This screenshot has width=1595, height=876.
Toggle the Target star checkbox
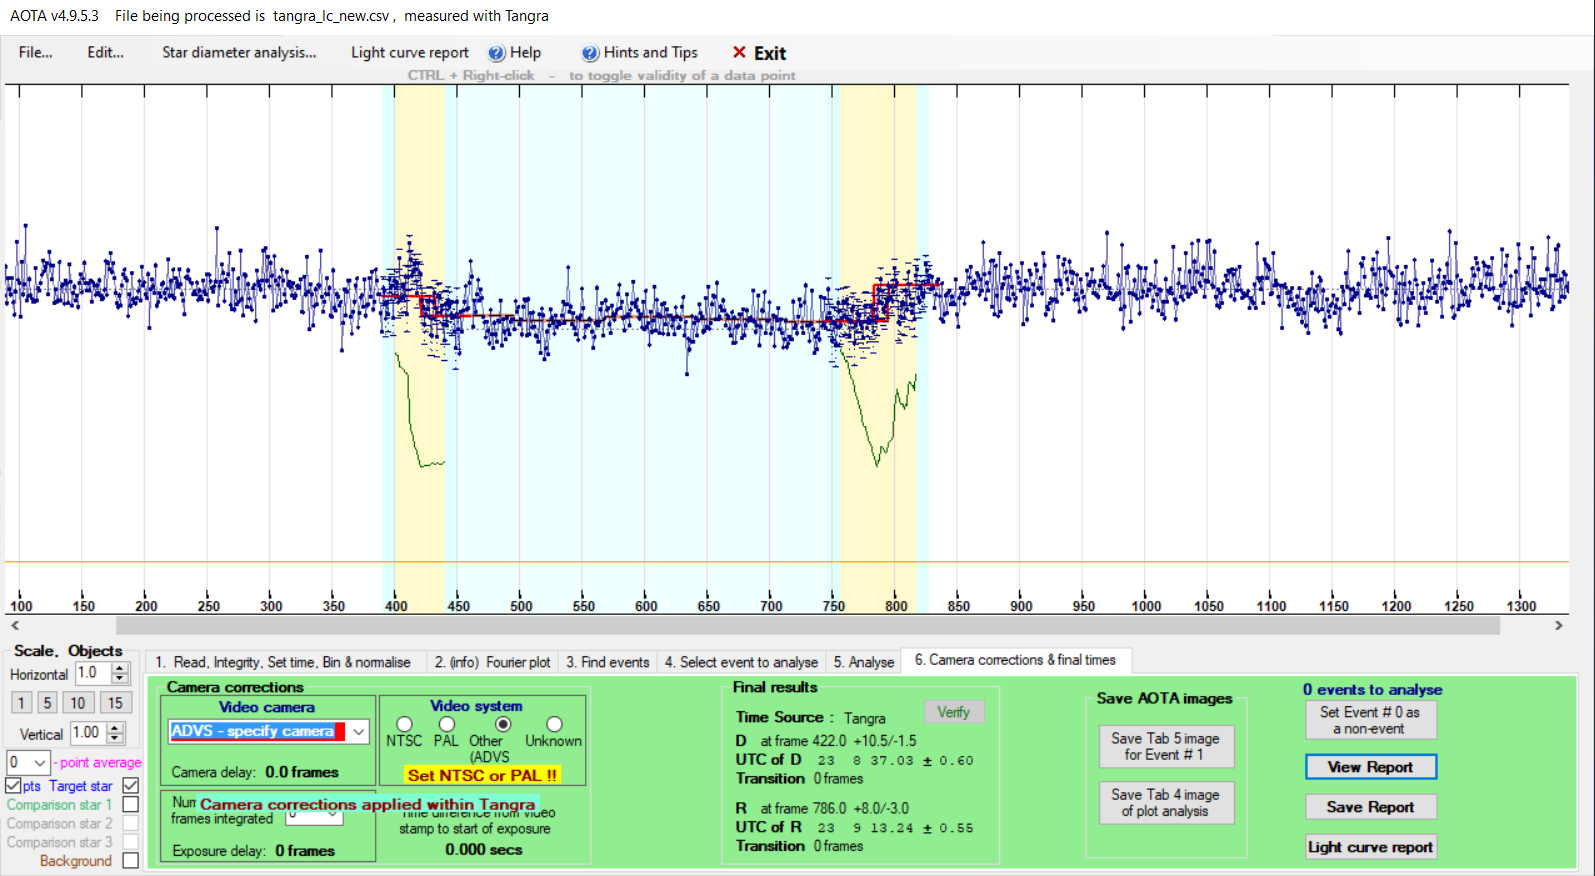tap(130, 786)
